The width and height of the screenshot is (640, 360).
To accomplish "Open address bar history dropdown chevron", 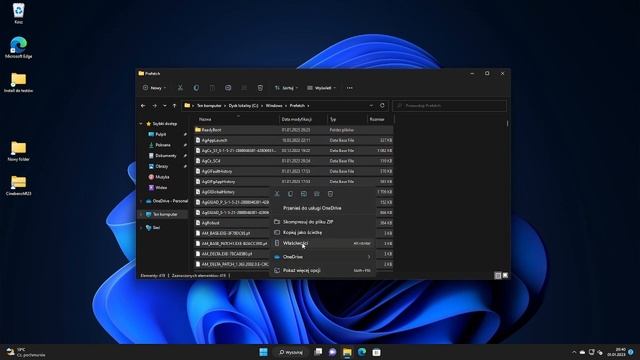I will (371, 105).
